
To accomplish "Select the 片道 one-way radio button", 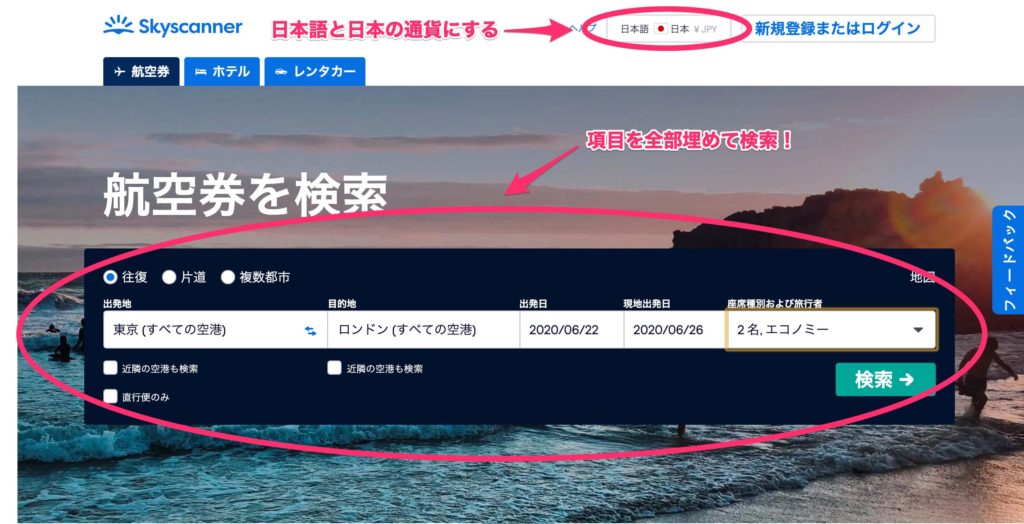I will 169,277.
